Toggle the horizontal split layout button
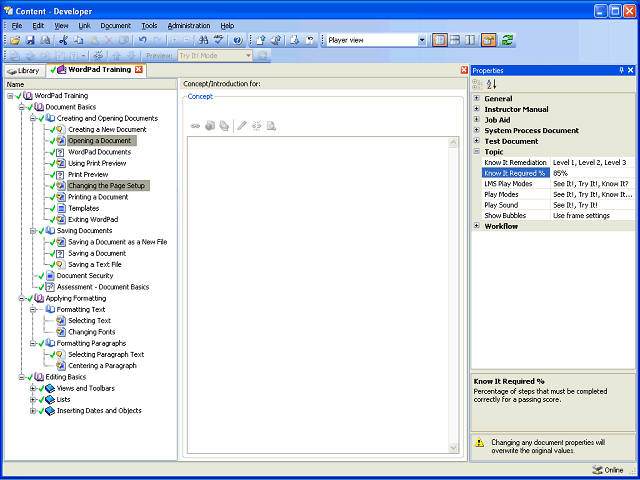Viewport: 640px width, 480px height. click(x=456, y=40)
